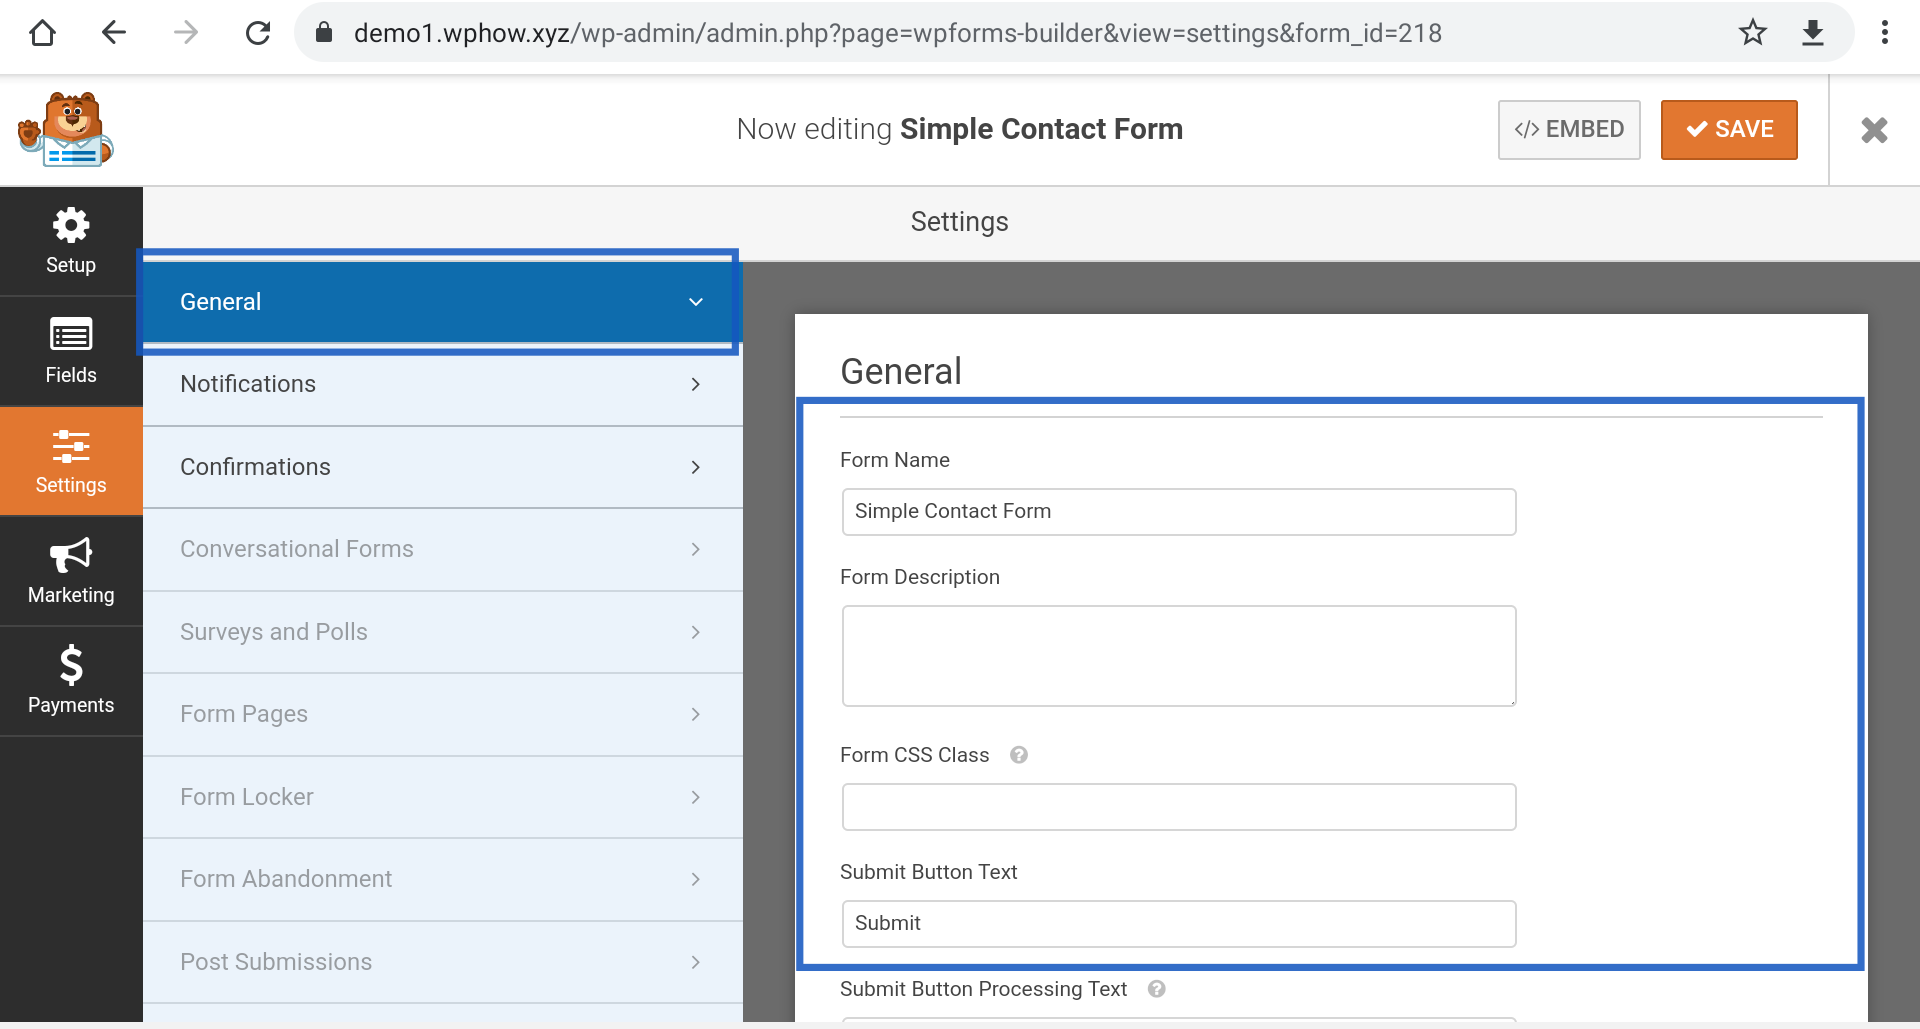
Task: Click the site lock security icon
Action: [x=323, y=33]
